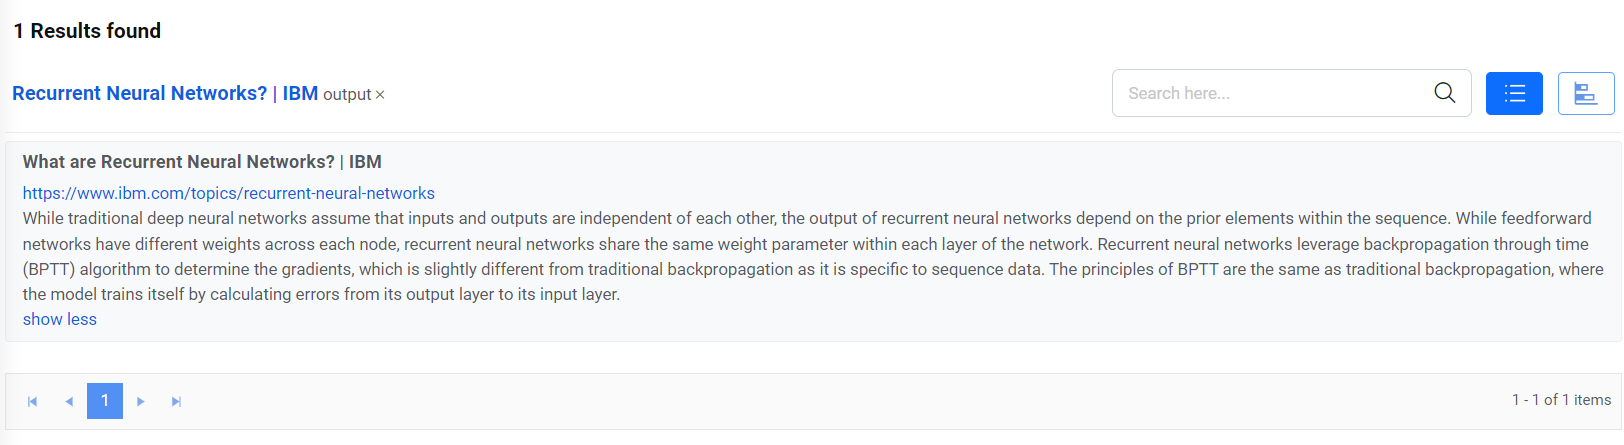Select page 1 in pagination
This screenshot has width=1624, height=445.
[x=105, y=401]
